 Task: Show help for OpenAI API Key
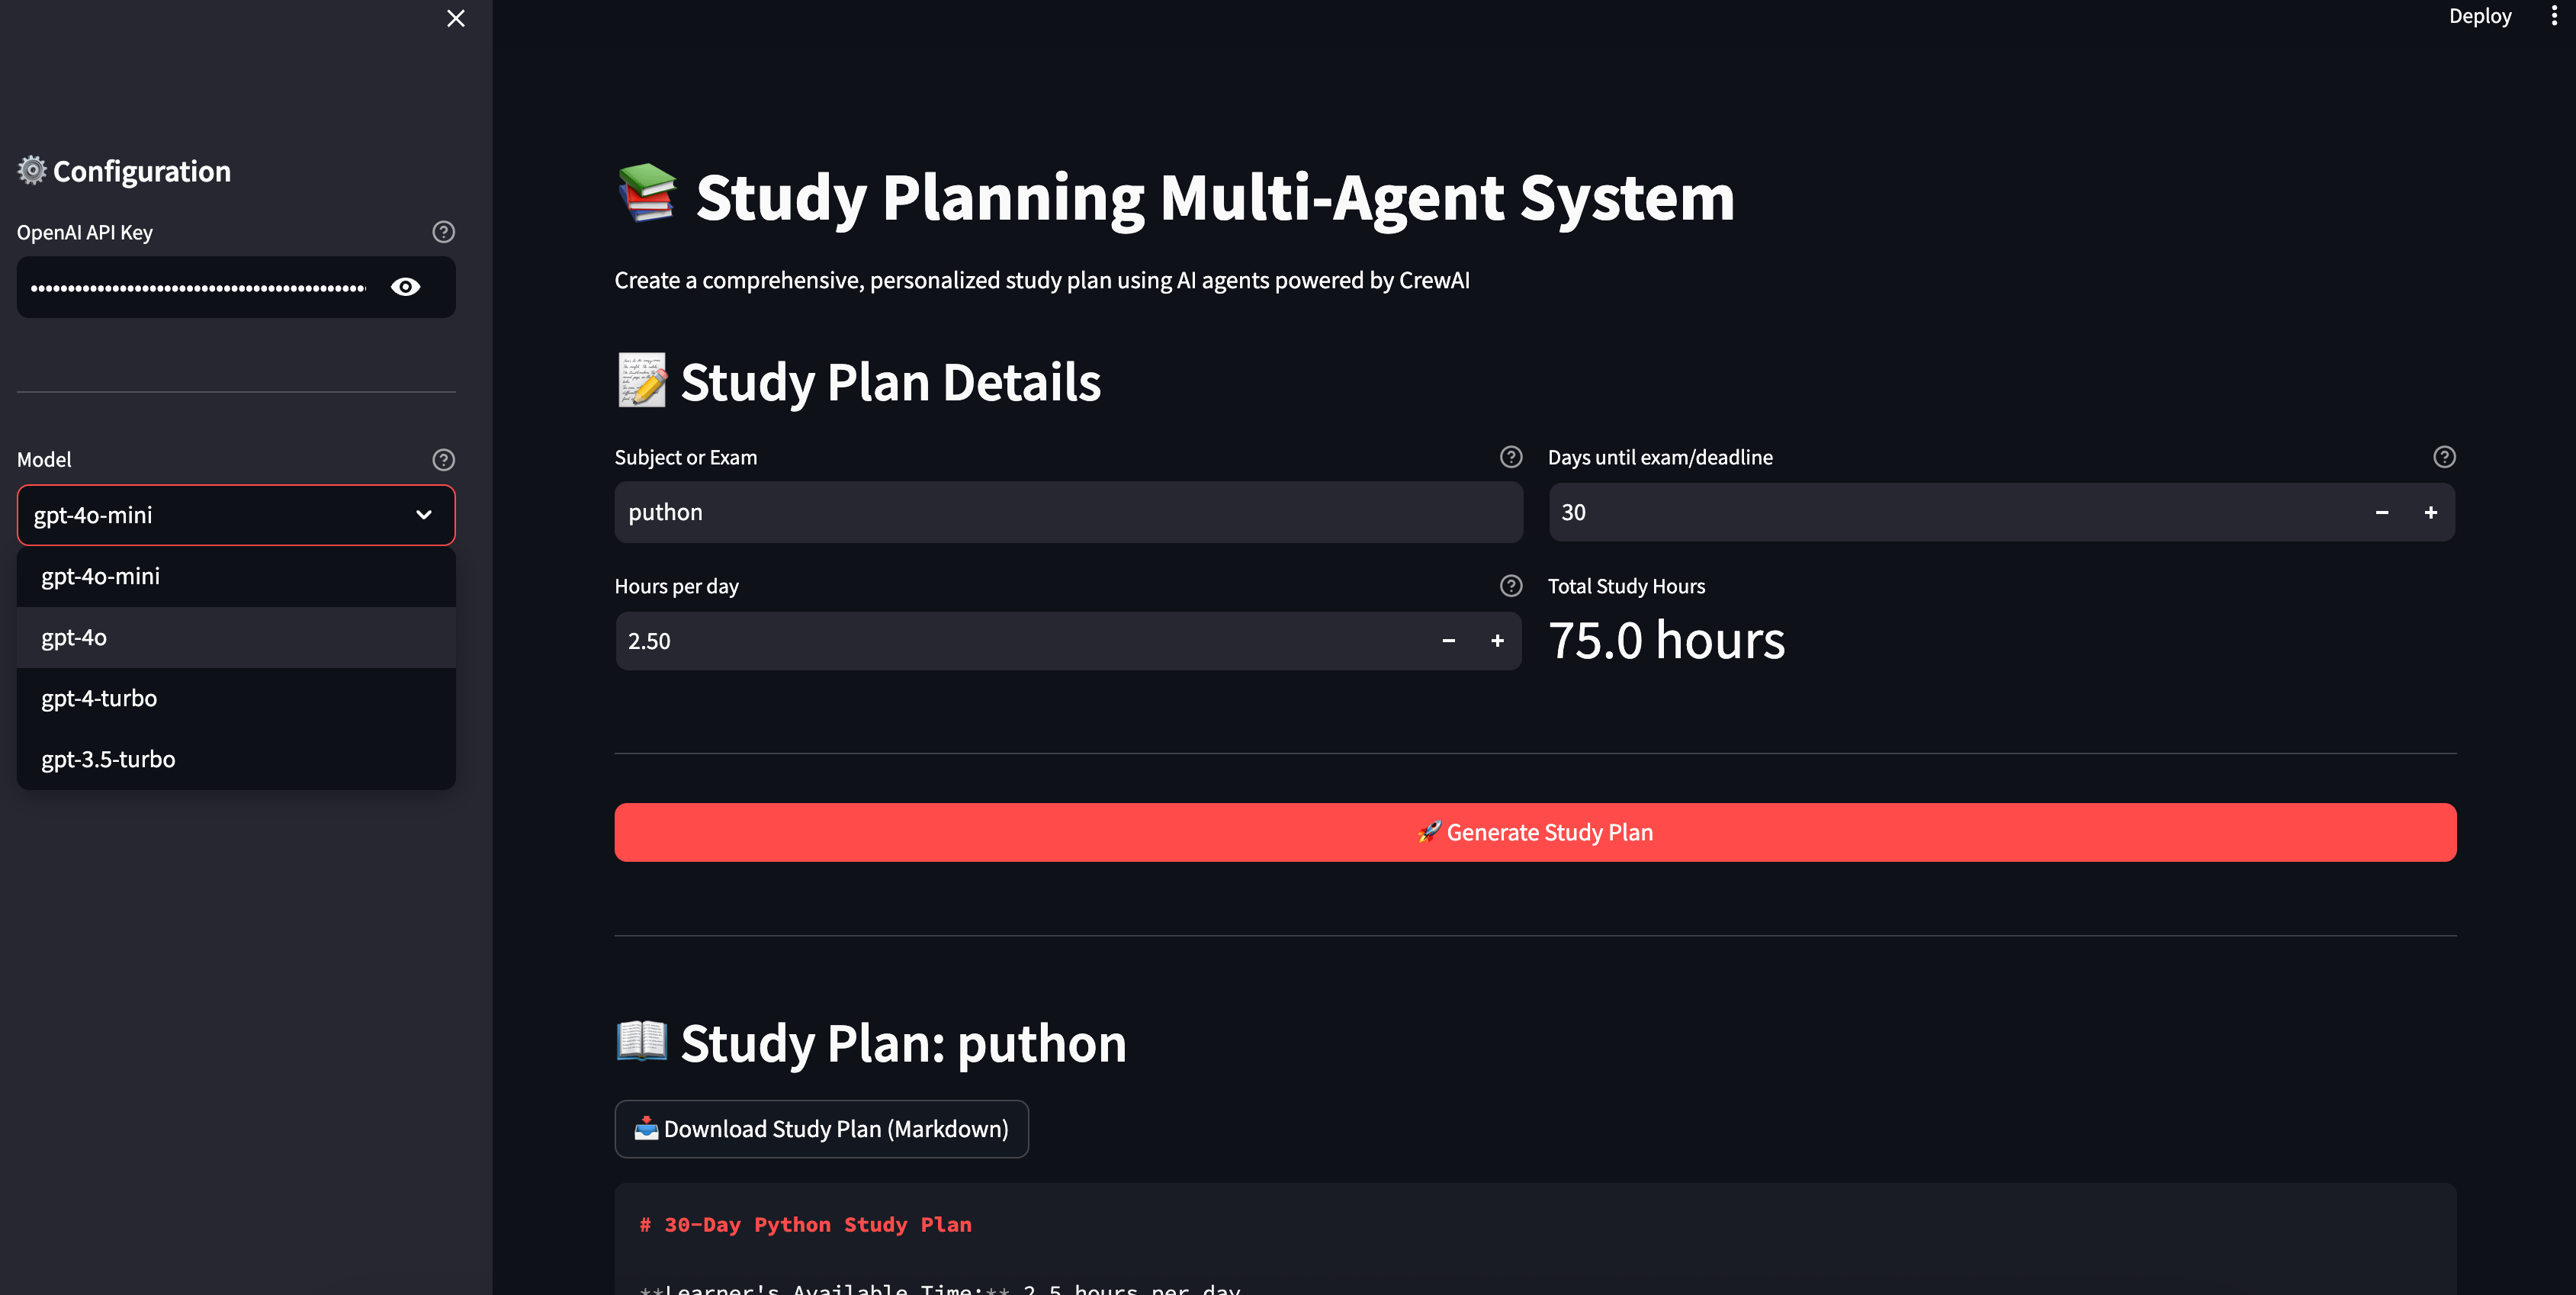pos(443,232)
